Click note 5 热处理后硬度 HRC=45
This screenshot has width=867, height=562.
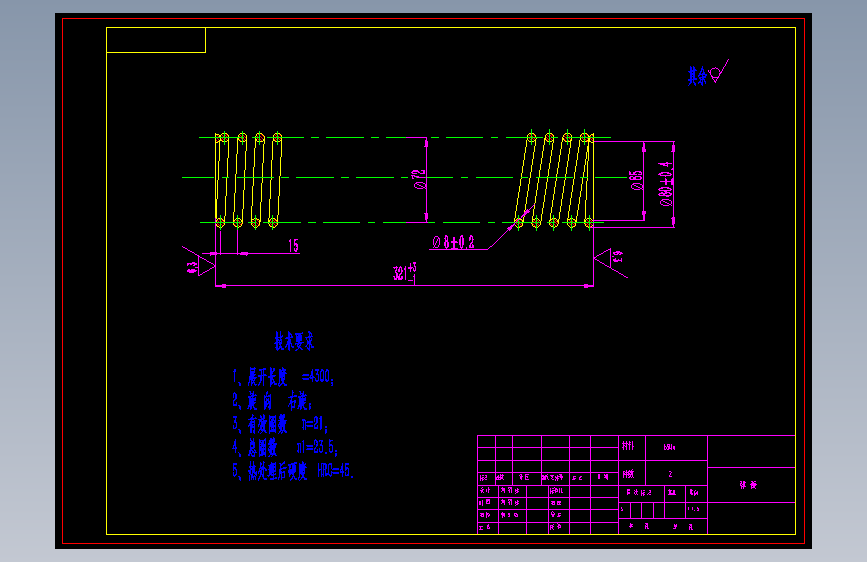click(x=293, y=471)
